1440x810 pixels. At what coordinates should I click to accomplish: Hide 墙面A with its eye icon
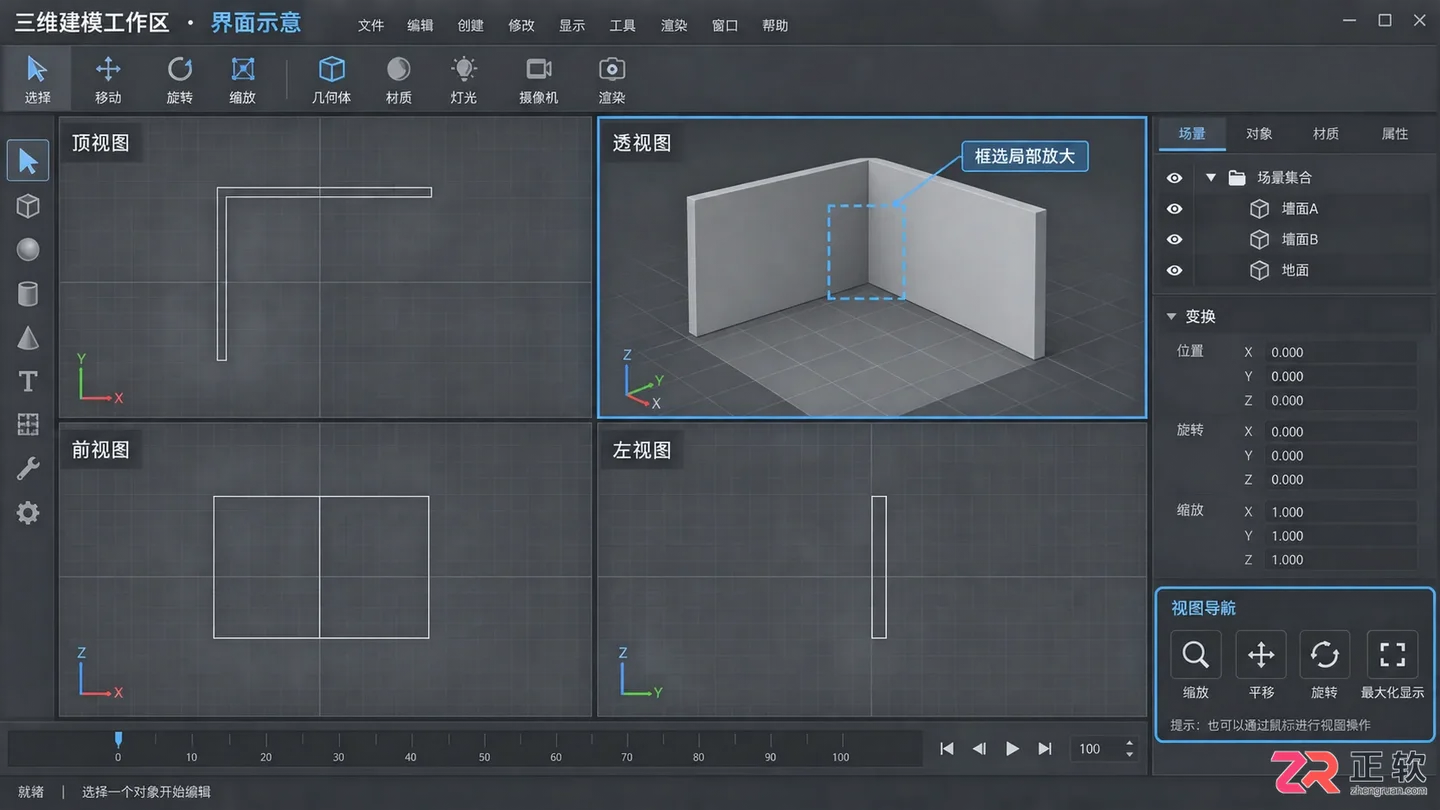(1175, 209)
